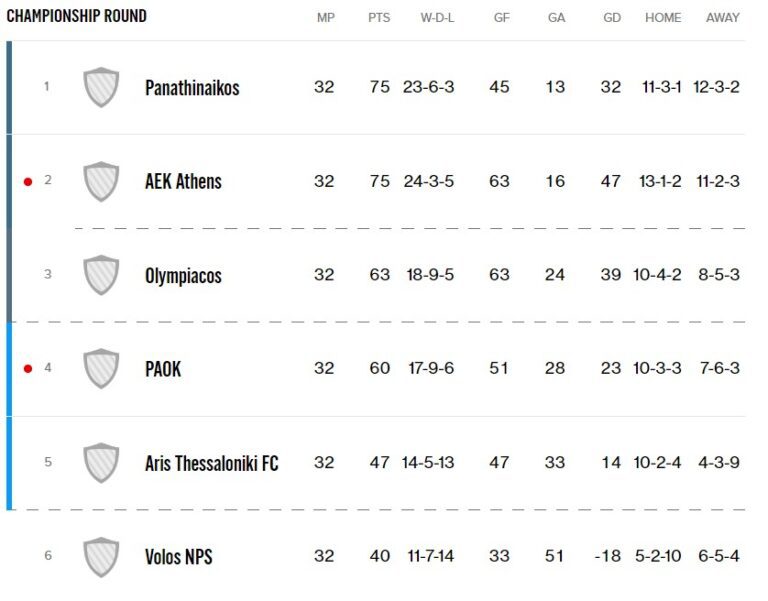Click the Olympiacos team crest icon
The image size is (768, 601).
click(x=101, y=275)
